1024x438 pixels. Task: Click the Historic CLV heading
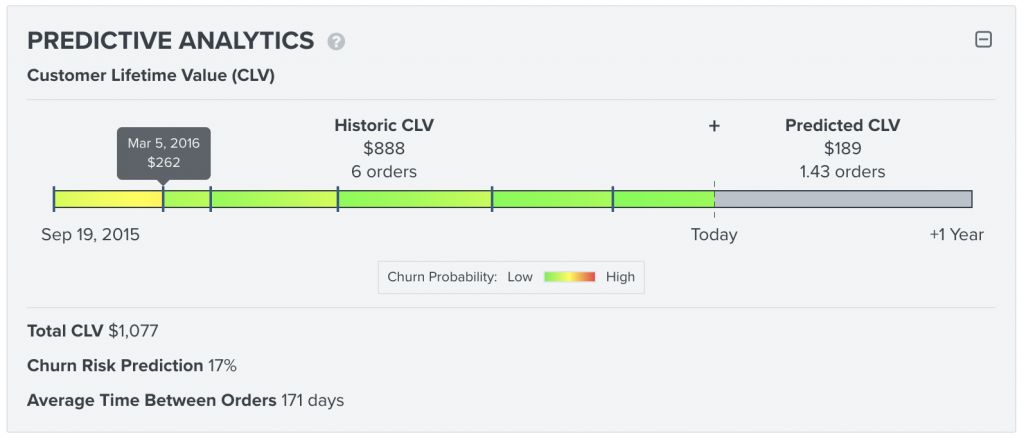pyautogui.click(x=384, y=125)
